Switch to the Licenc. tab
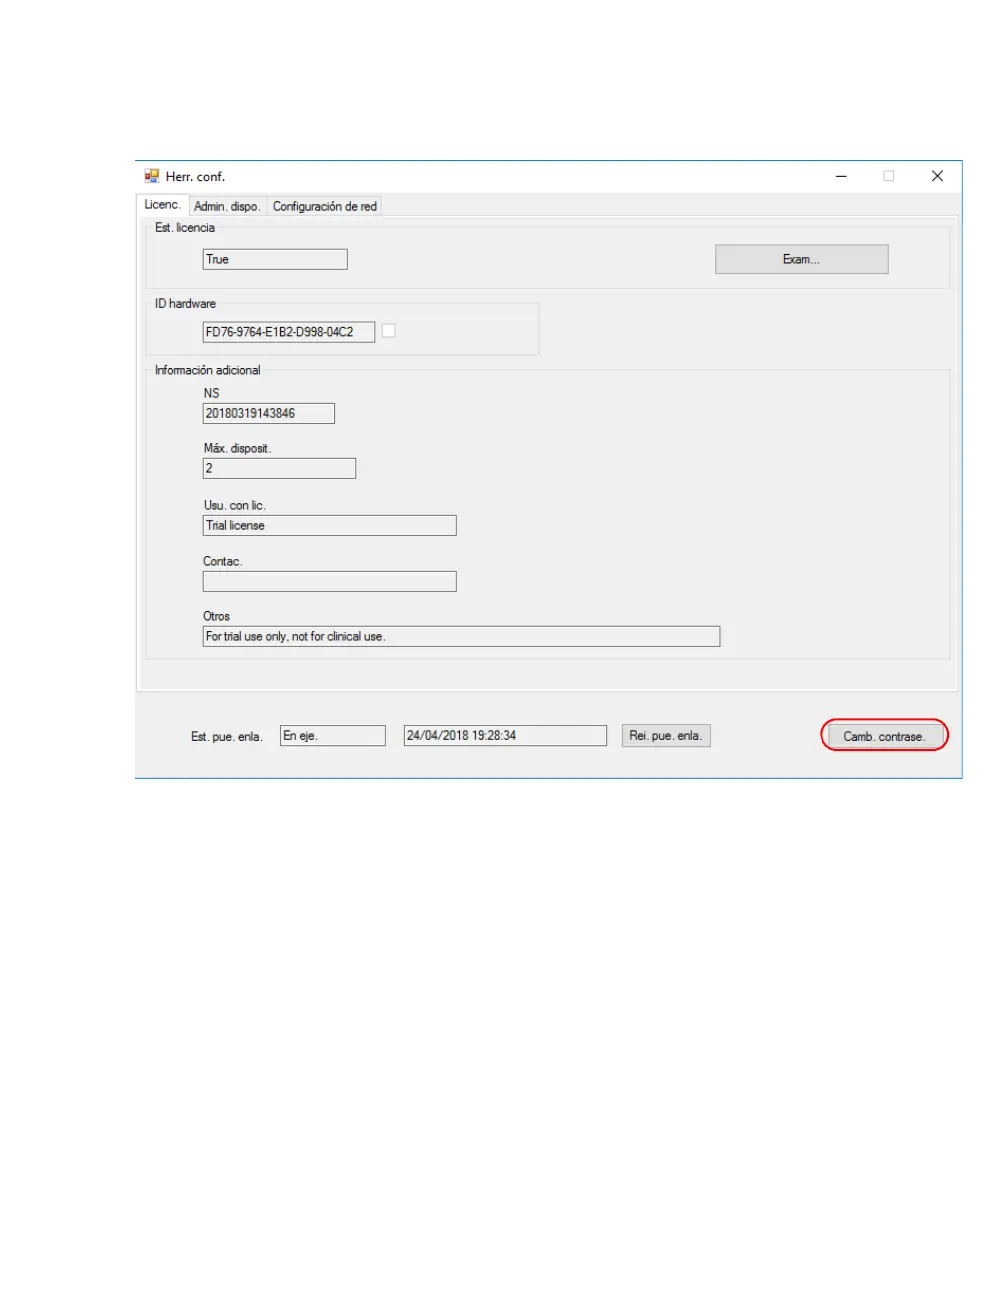This screenshot has width=1008, height=1296. (162, 205)
